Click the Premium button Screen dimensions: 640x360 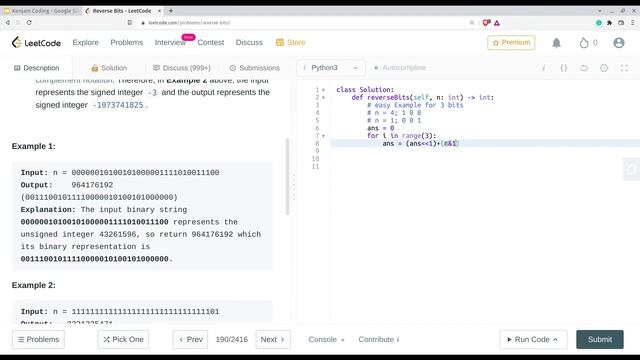coord(511,42)
